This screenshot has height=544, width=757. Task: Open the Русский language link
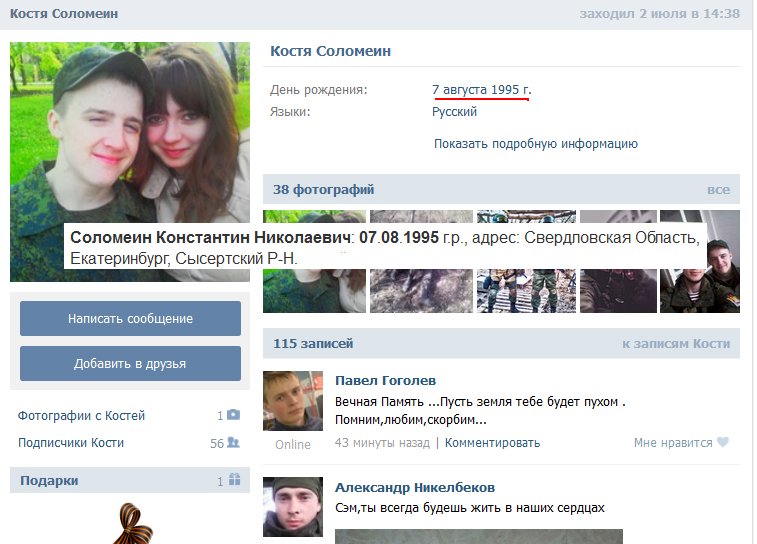(454, 112)
